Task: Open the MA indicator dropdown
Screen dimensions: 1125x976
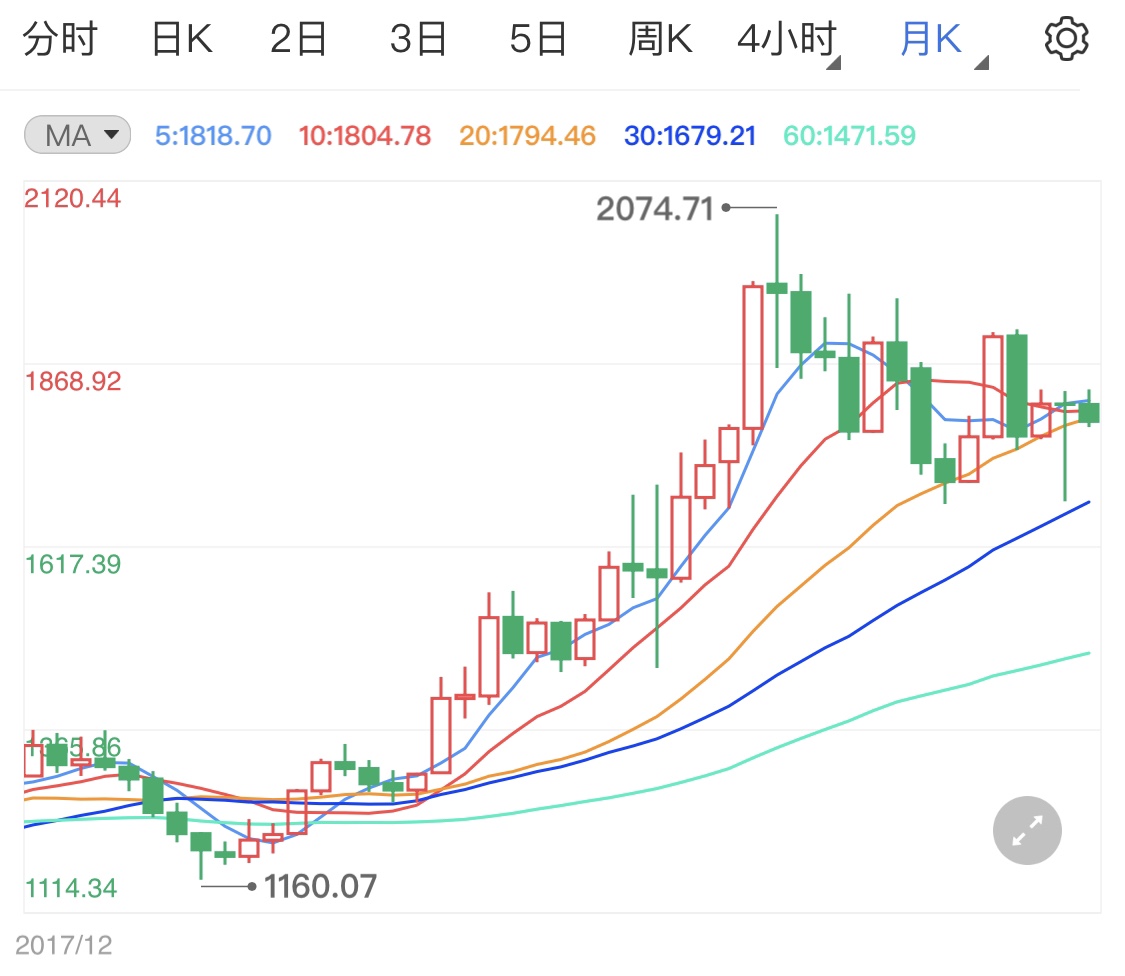Action: (x=77, y=135)
